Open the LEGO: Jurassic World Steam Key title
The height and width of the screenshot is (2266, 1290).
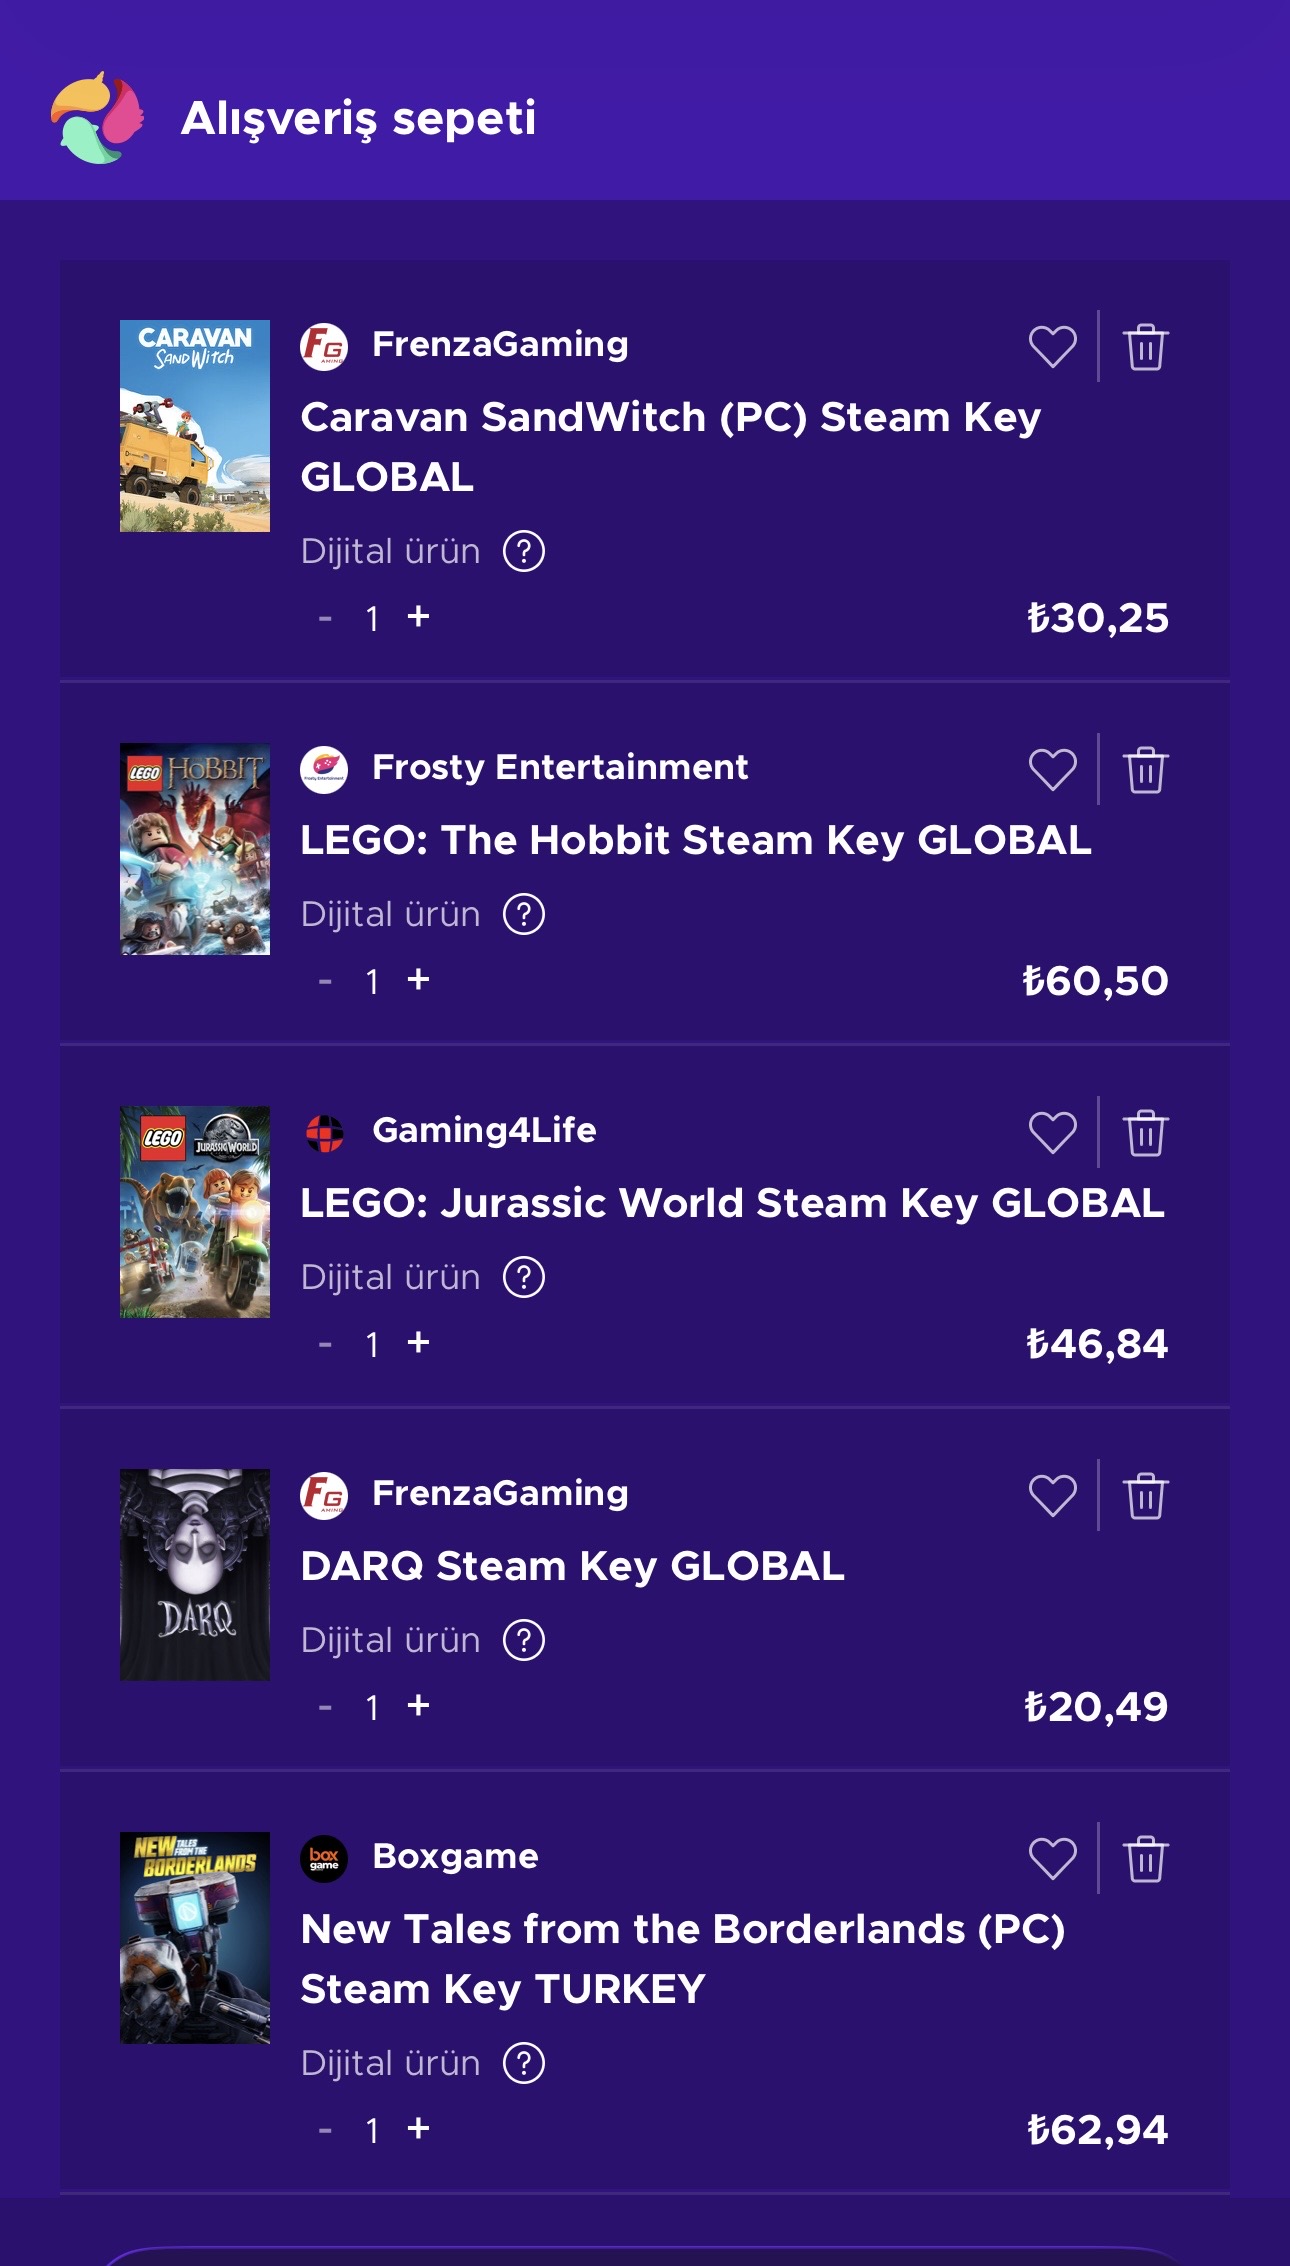732,1203
